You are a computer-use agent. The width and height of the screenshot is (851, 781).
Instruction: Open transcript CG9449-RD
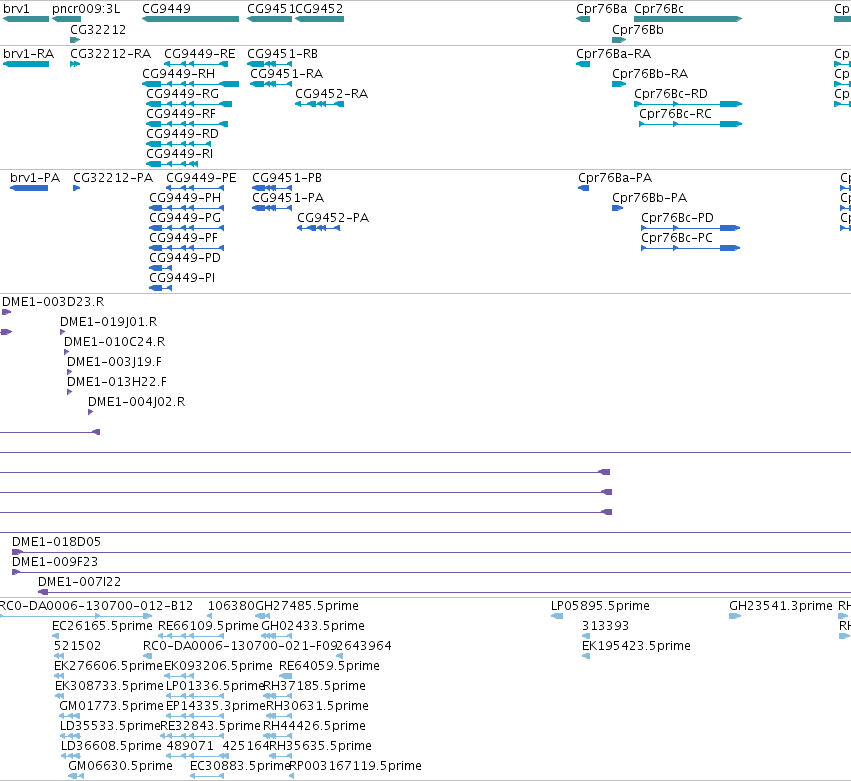[182, 134]
